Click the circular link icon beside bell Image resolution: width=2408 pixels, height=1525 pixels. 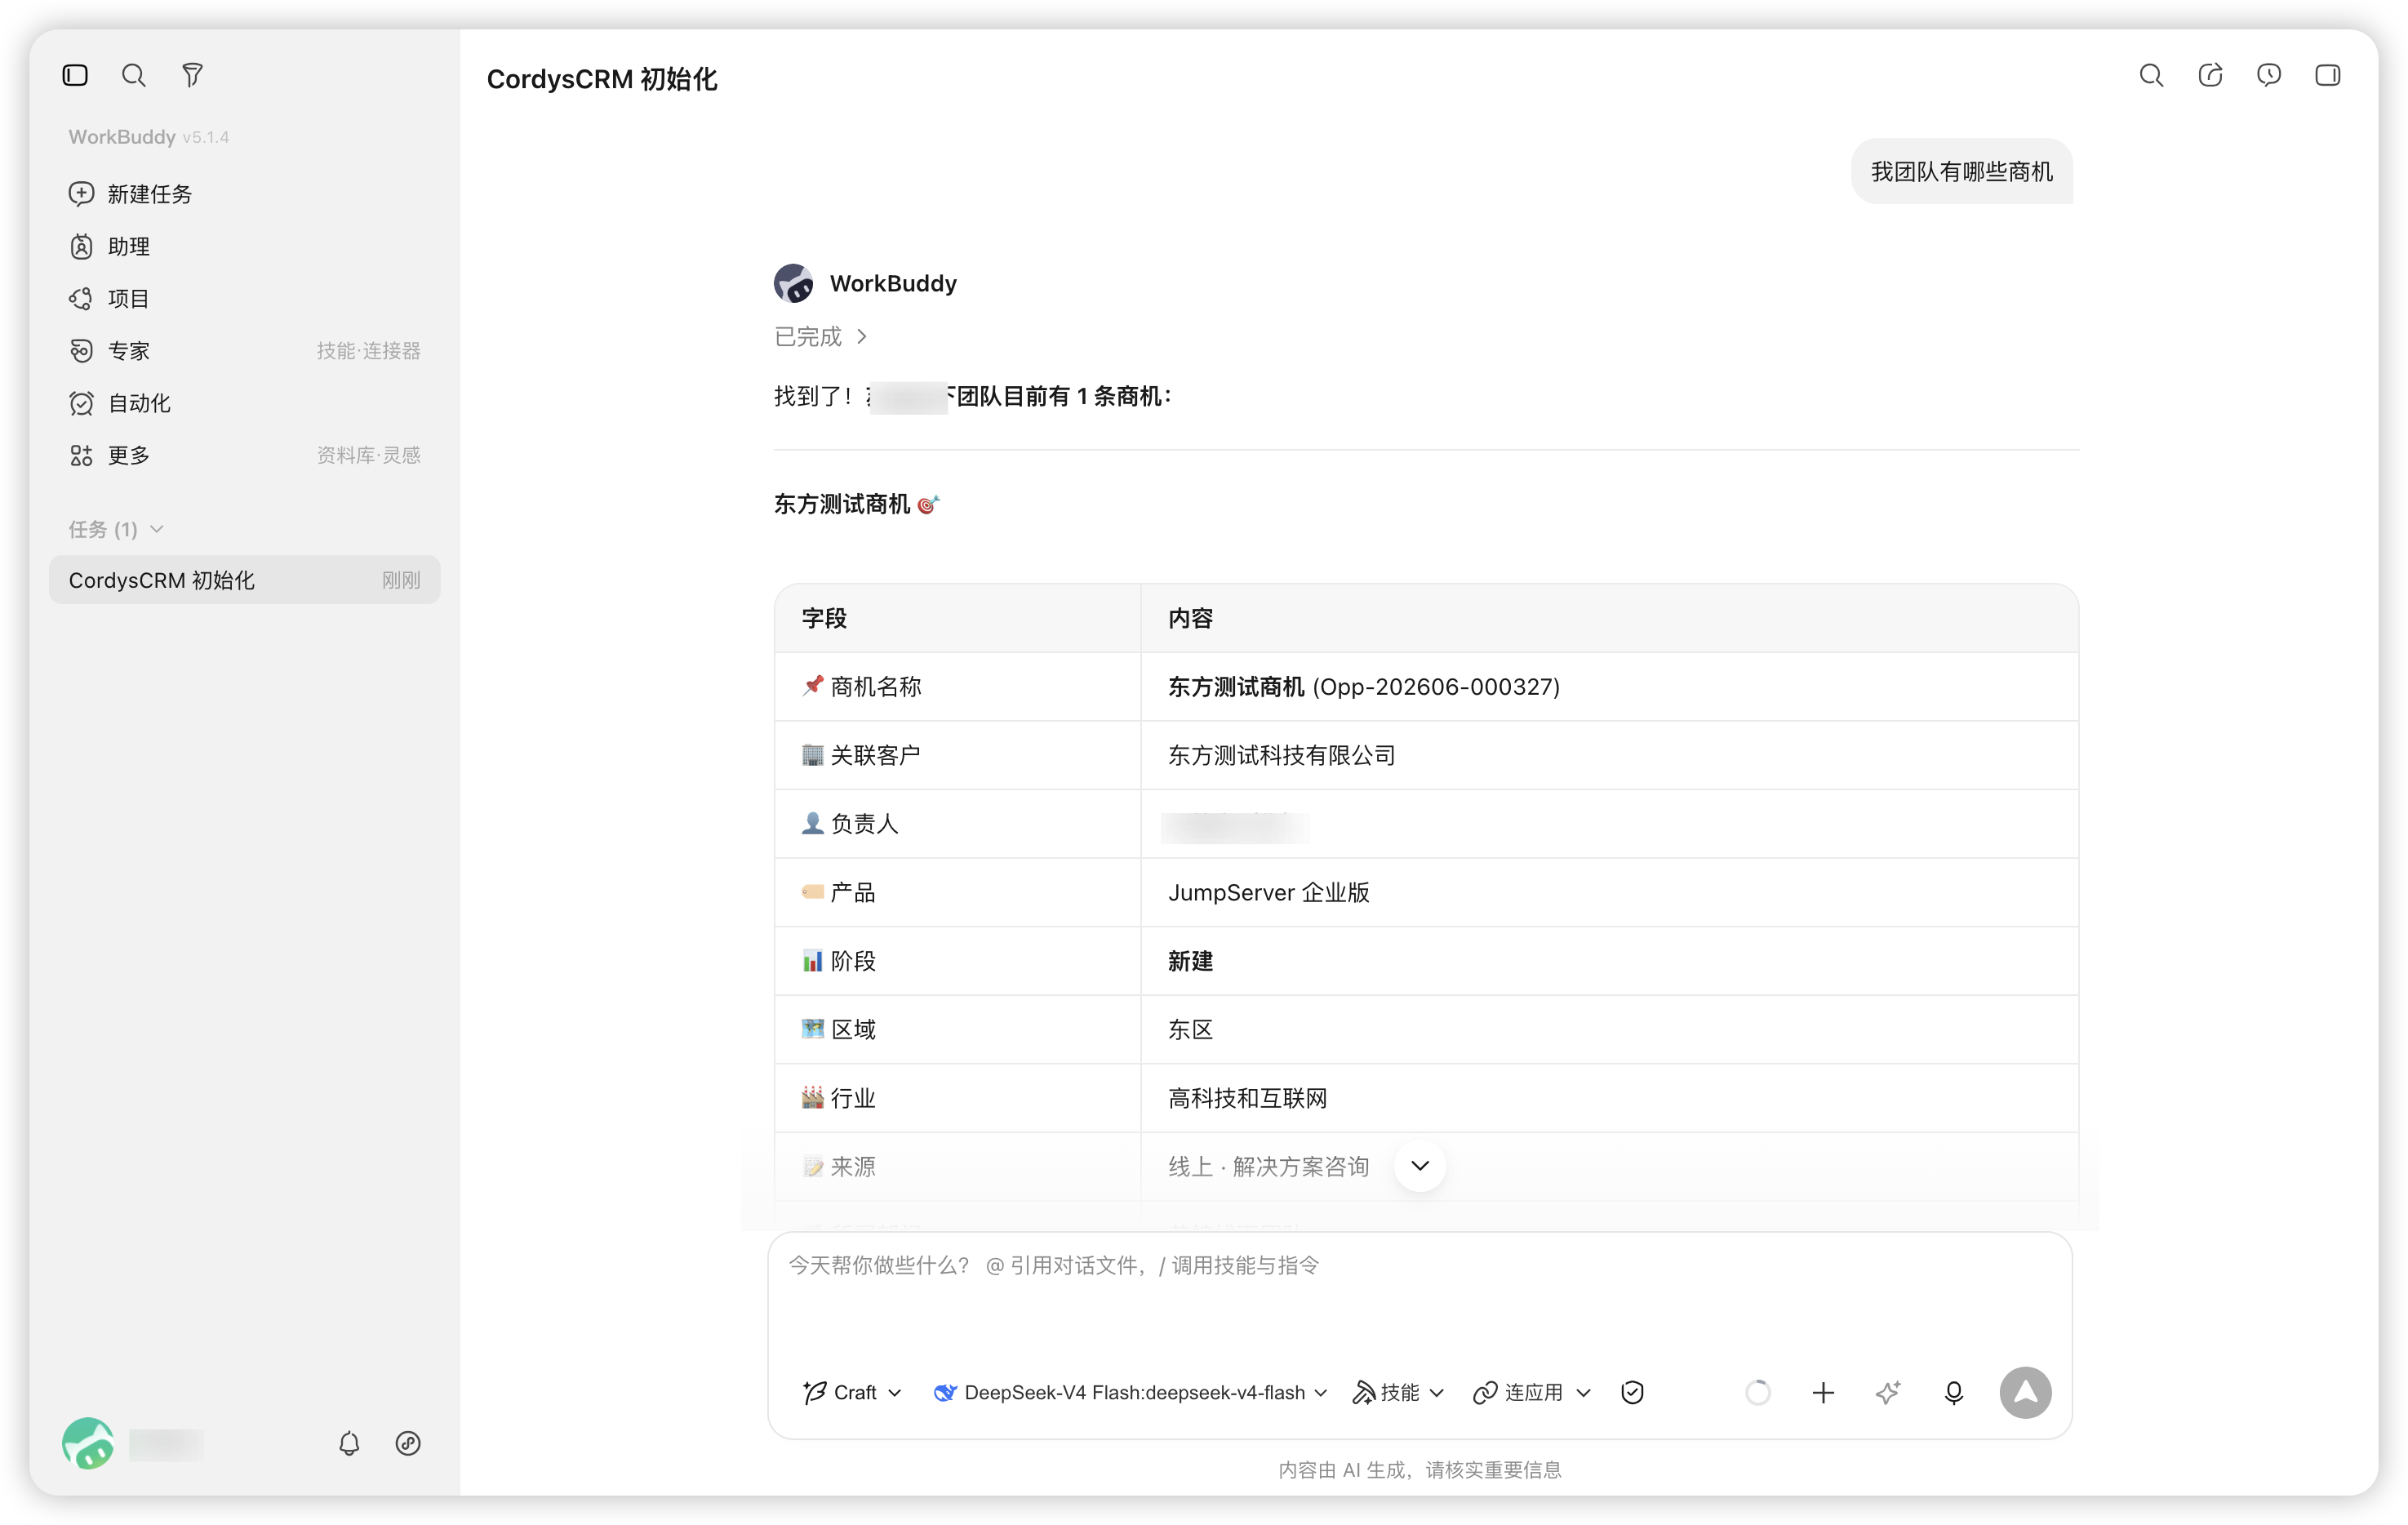[x=408, y=1443]
